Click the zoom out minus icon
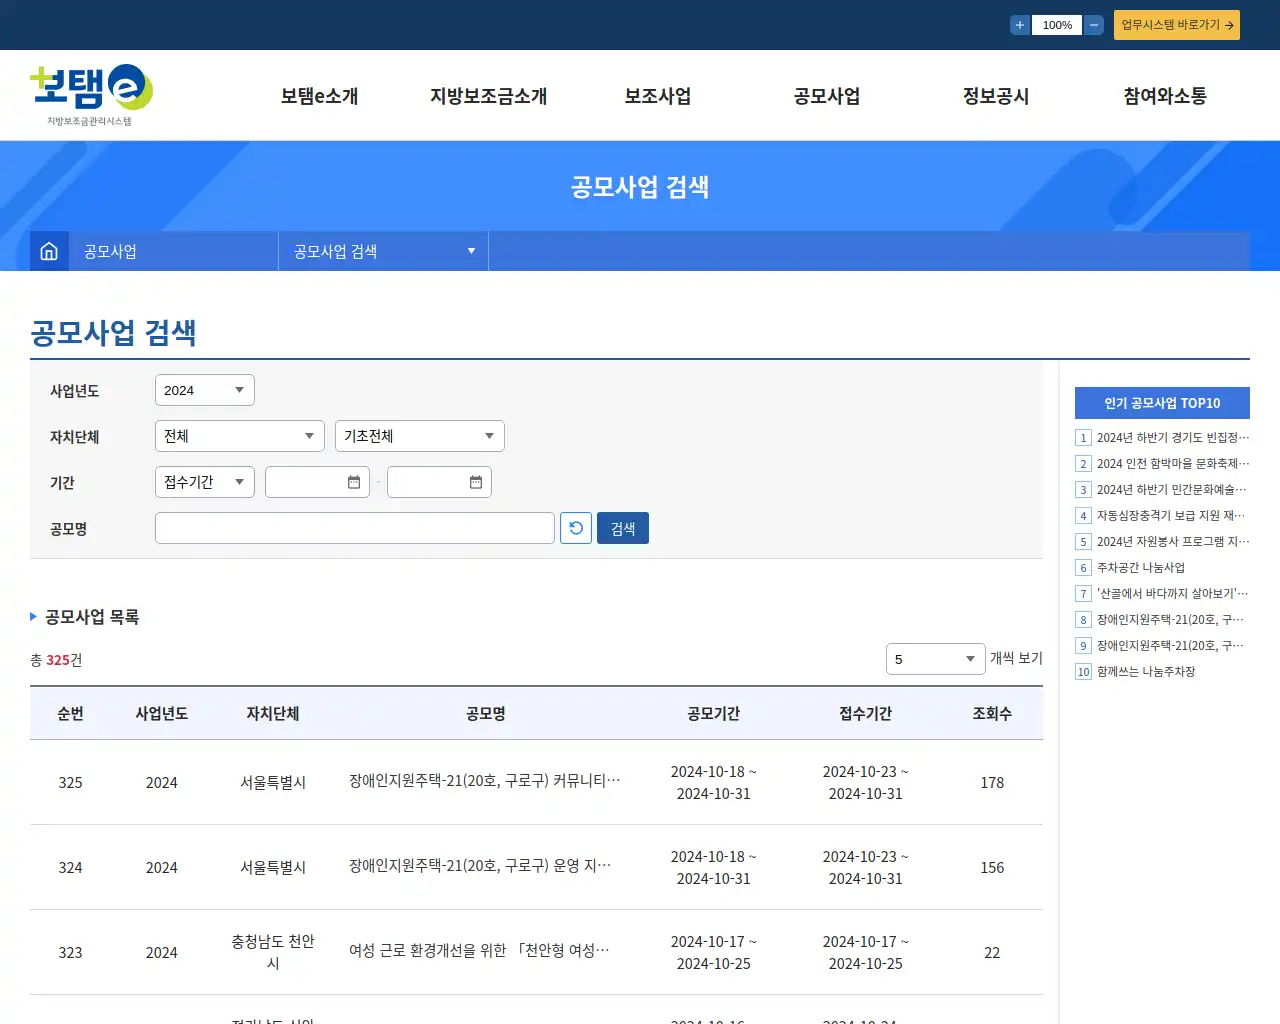 coord(1094,25)
